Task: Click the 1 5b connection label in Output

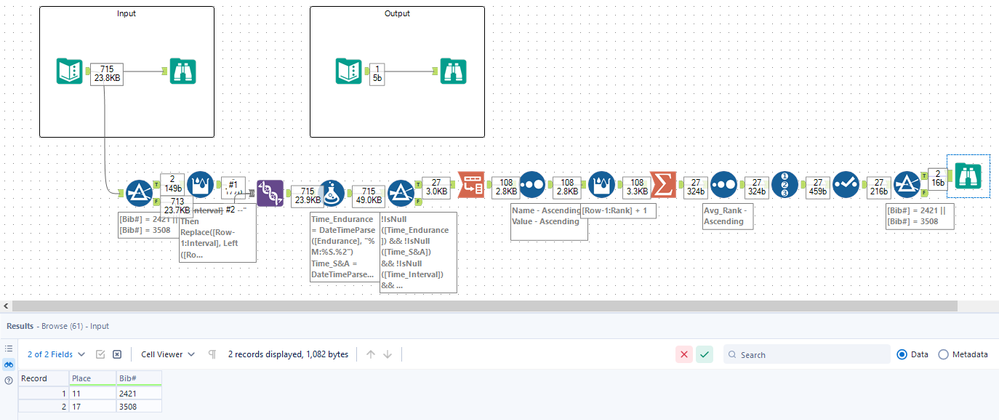Action: point(375,74)
